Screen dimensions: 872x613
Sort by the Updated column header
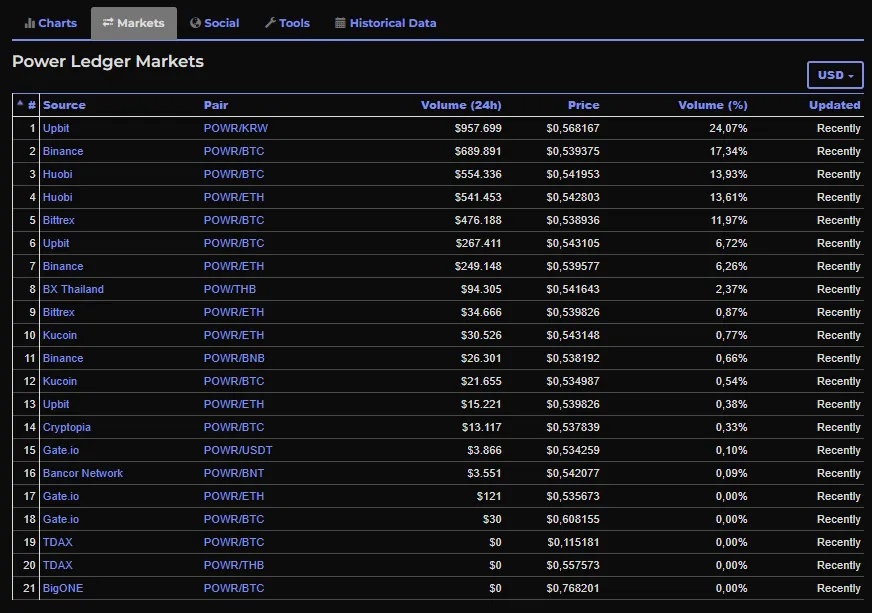(834, 105)
